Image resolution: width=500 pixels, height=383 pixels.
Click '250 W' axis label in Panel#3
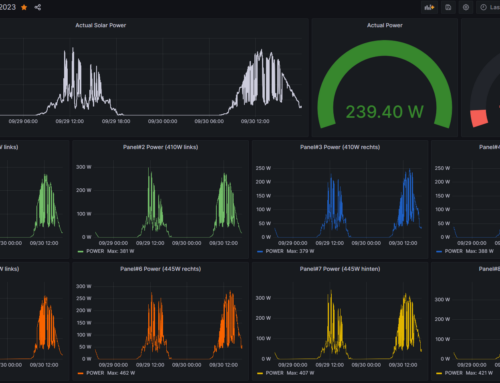pyautogui.click(x=263, y=168)
